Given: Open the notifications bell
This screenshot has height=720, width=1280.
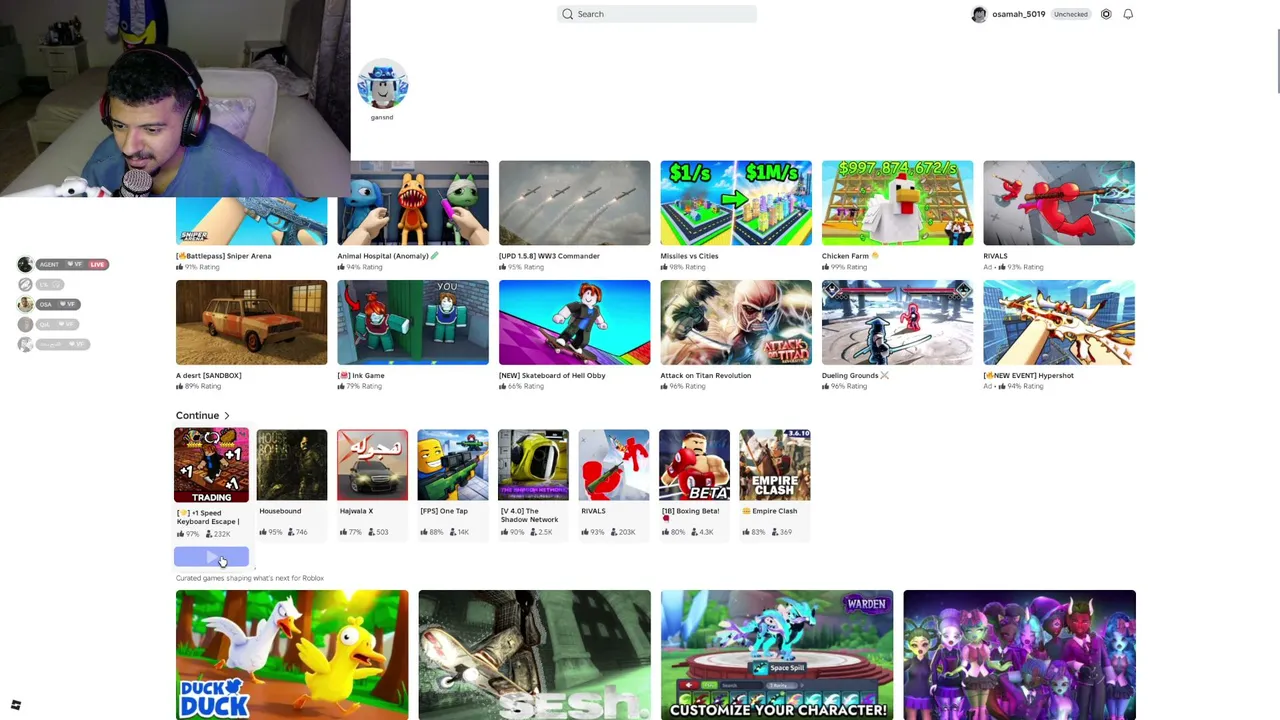Looking at the screenshot, I should click(x=1128, y=14).
